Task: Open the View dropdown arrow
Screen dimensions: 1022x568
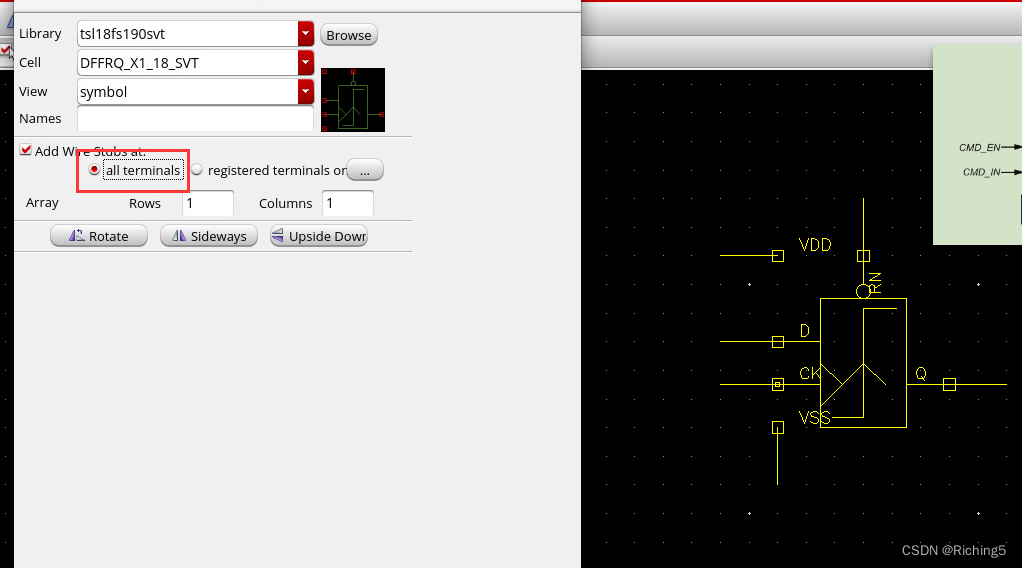Action: pos(306,91)
